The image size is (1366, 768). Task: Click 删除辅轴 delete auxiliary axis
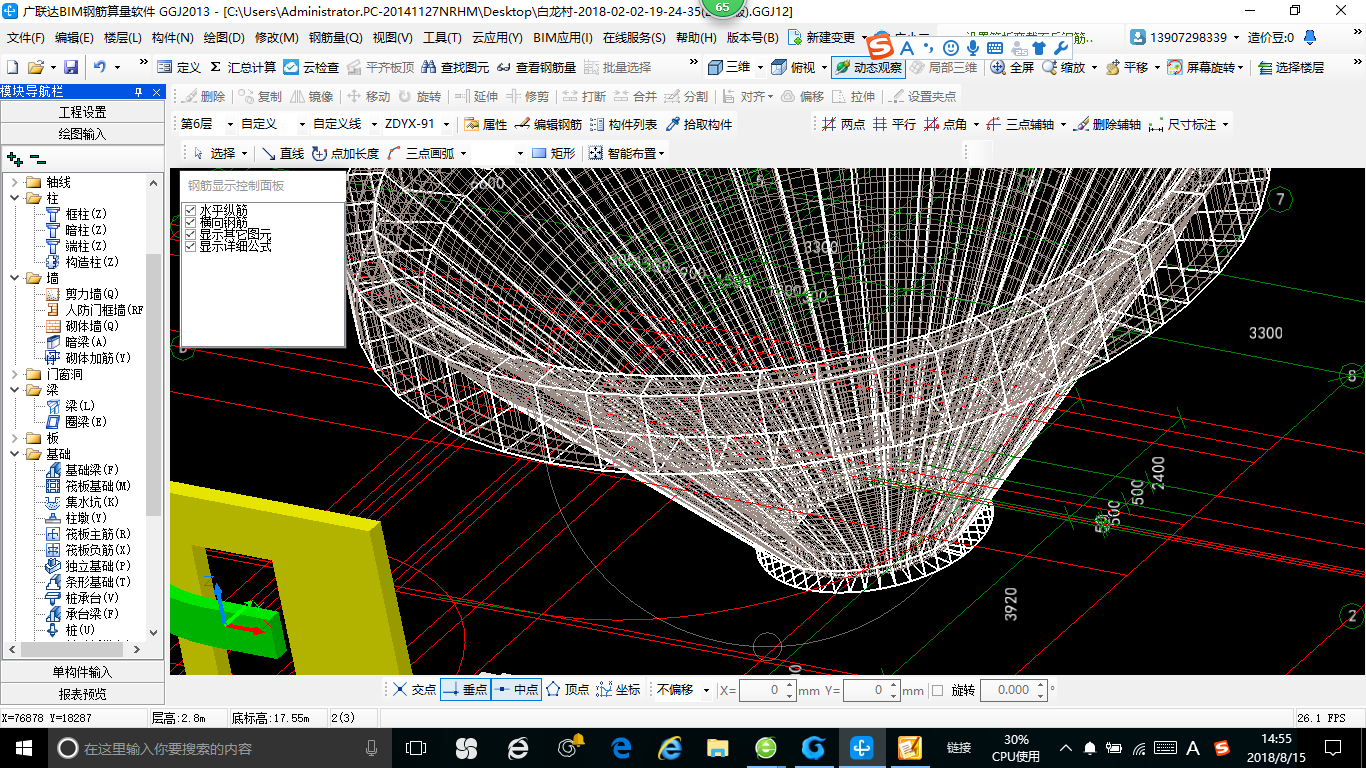1108,124
